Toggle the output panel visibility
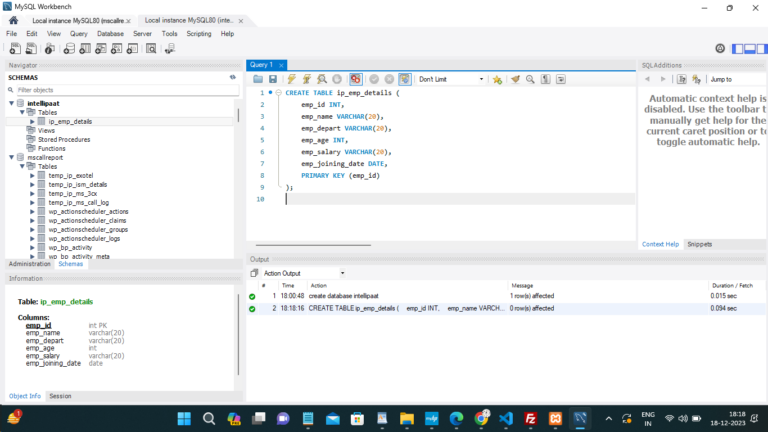This screenshot has width=768, height=432. [750, 48]
